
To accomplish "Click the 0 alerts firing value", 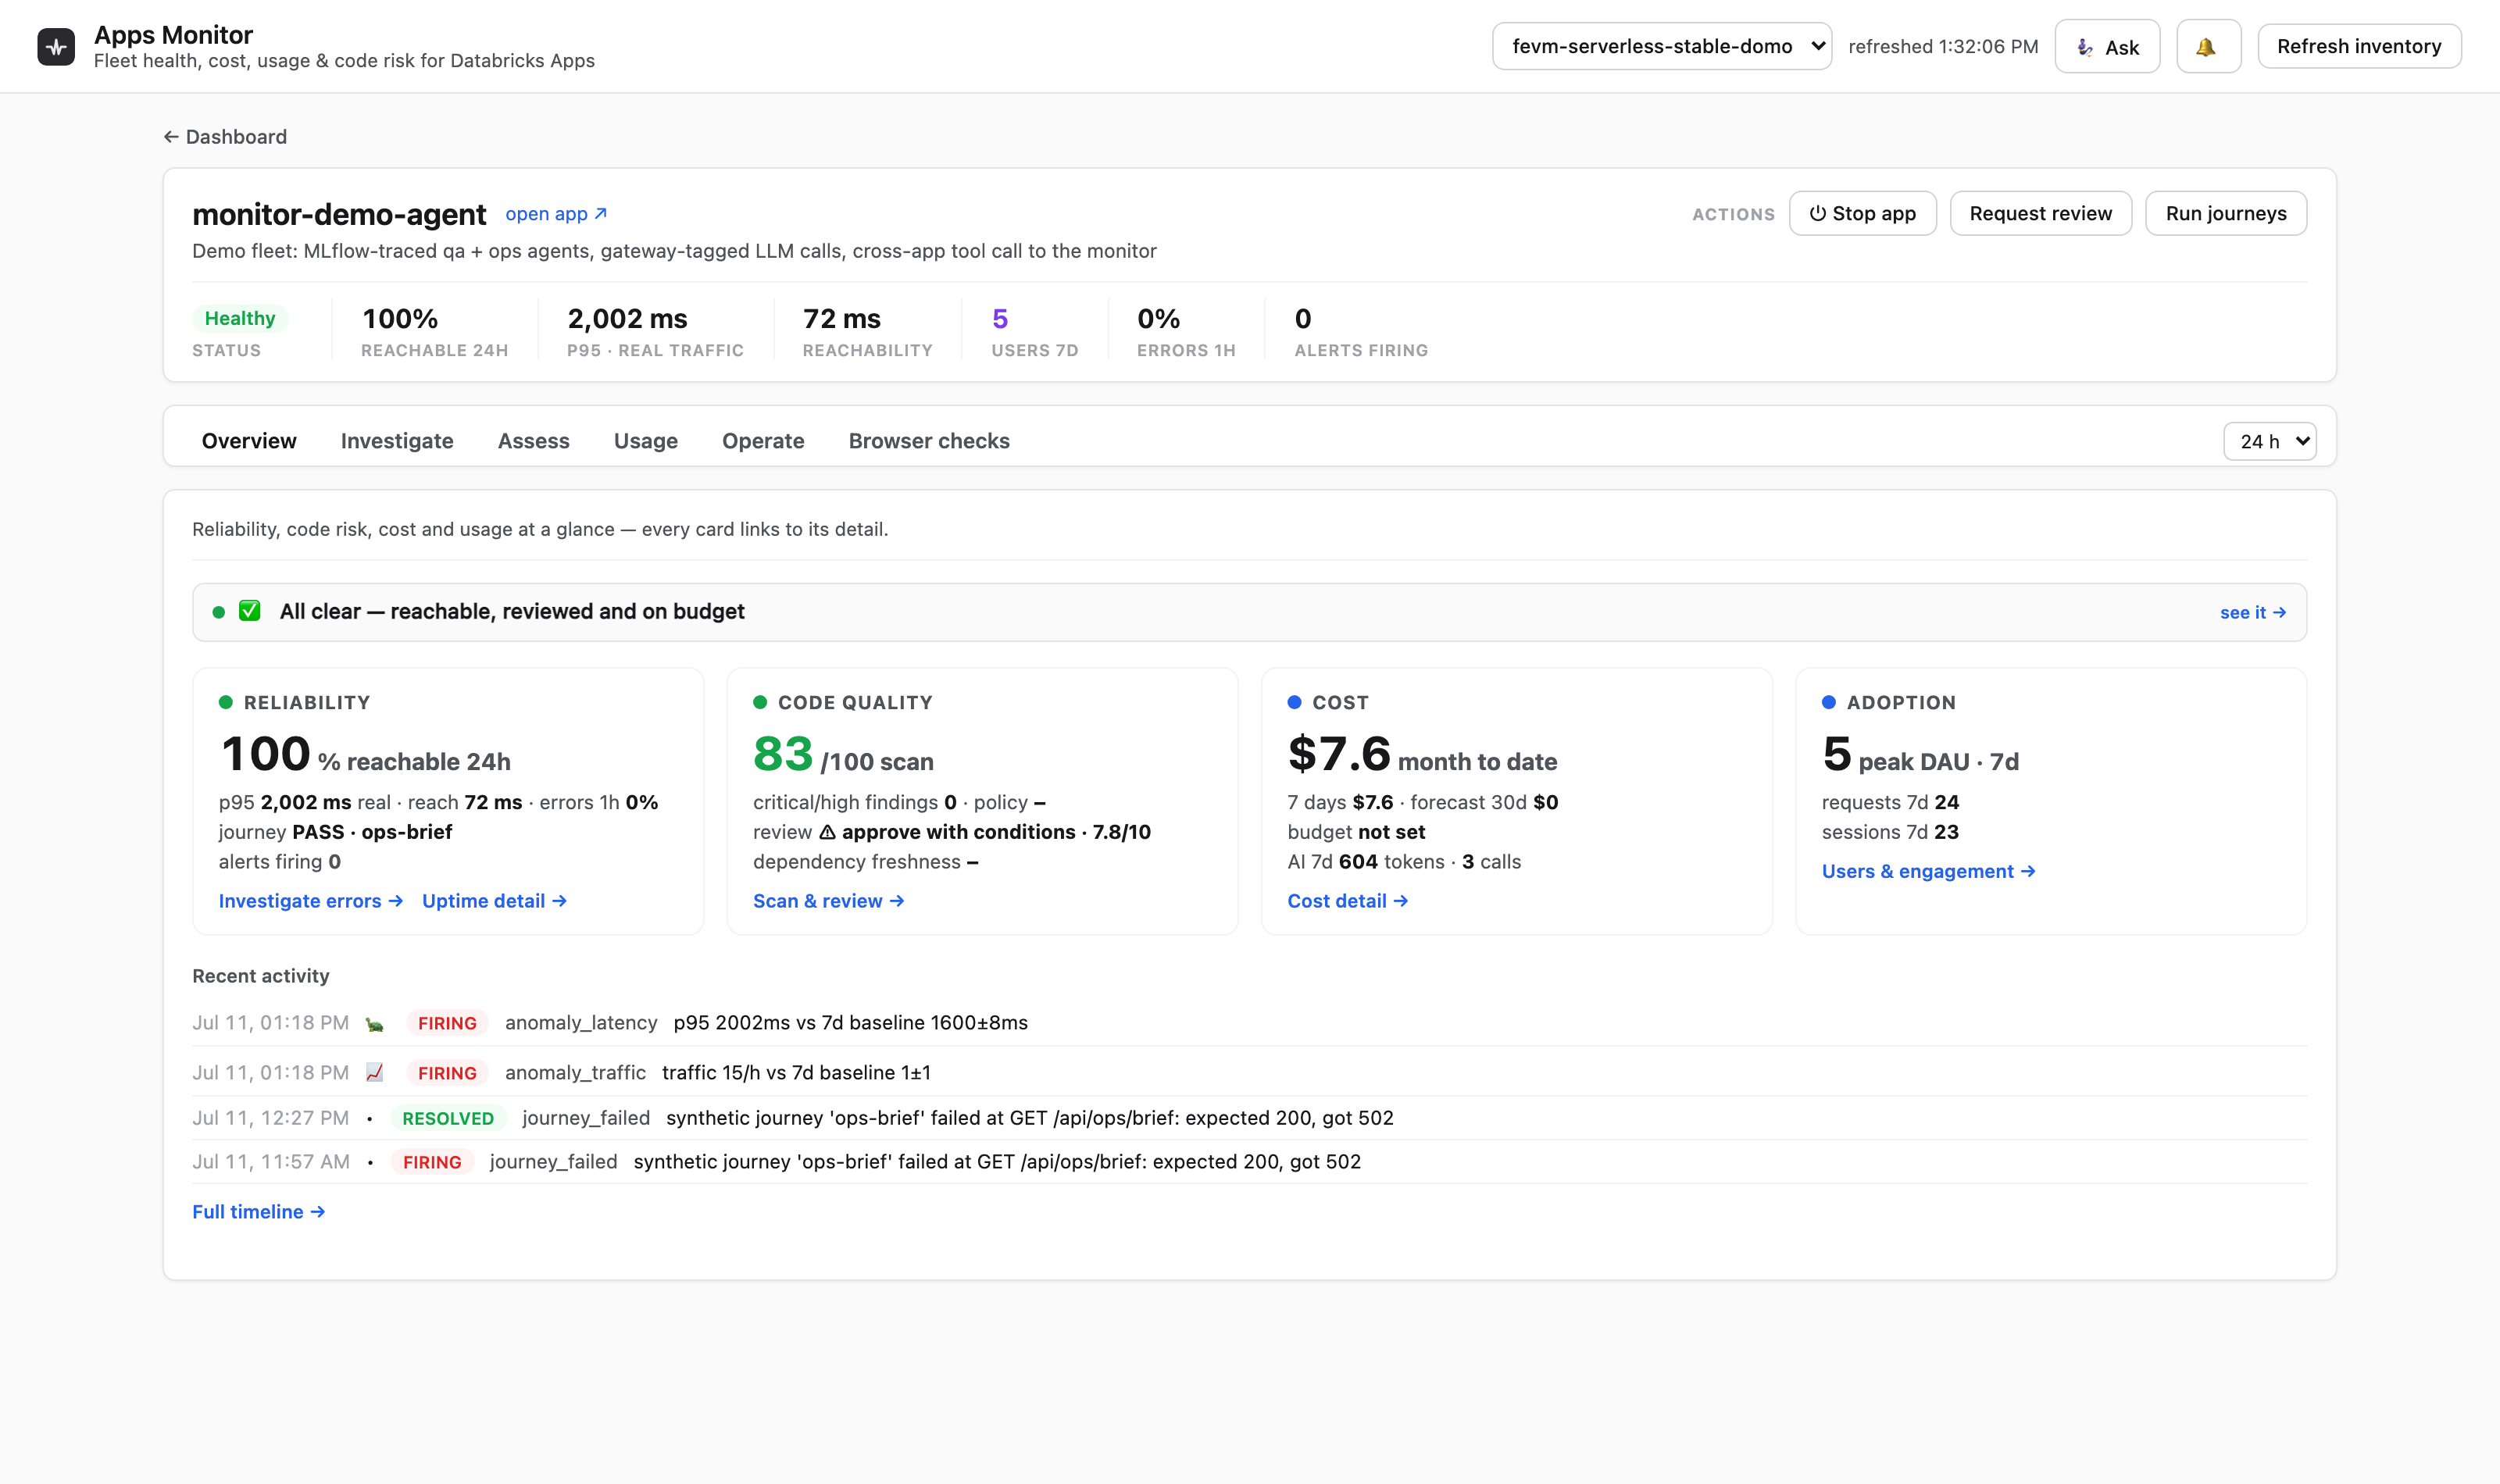I will click(x=1303, y=319).
